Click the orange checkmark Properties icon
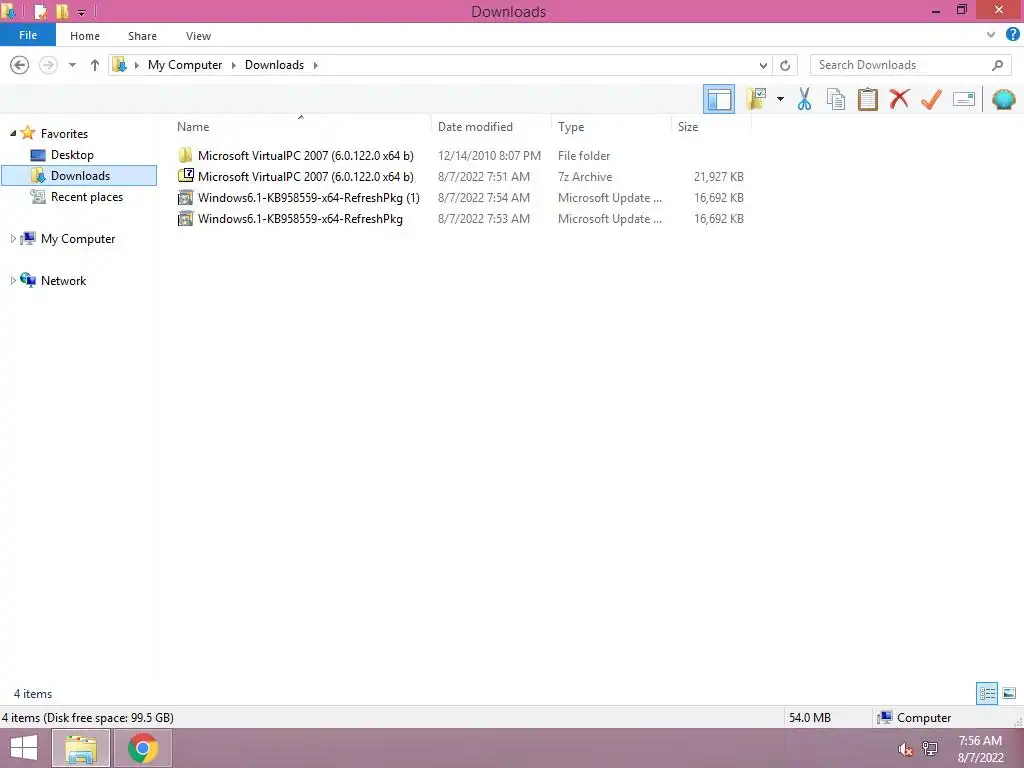The height and width of the screenshot is (768, 1024). point(931,99)
